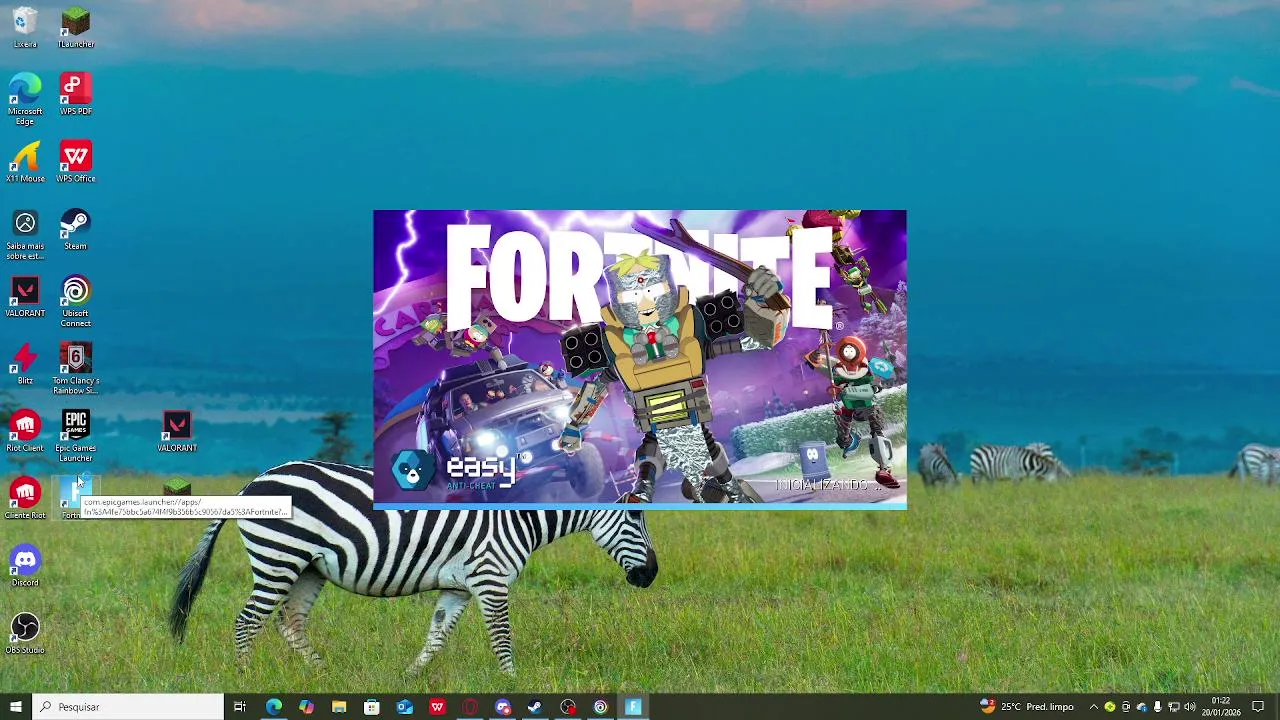Open File Explorer from the taskbar
This screenshot has width=1280, height=720.
point(339,707)
